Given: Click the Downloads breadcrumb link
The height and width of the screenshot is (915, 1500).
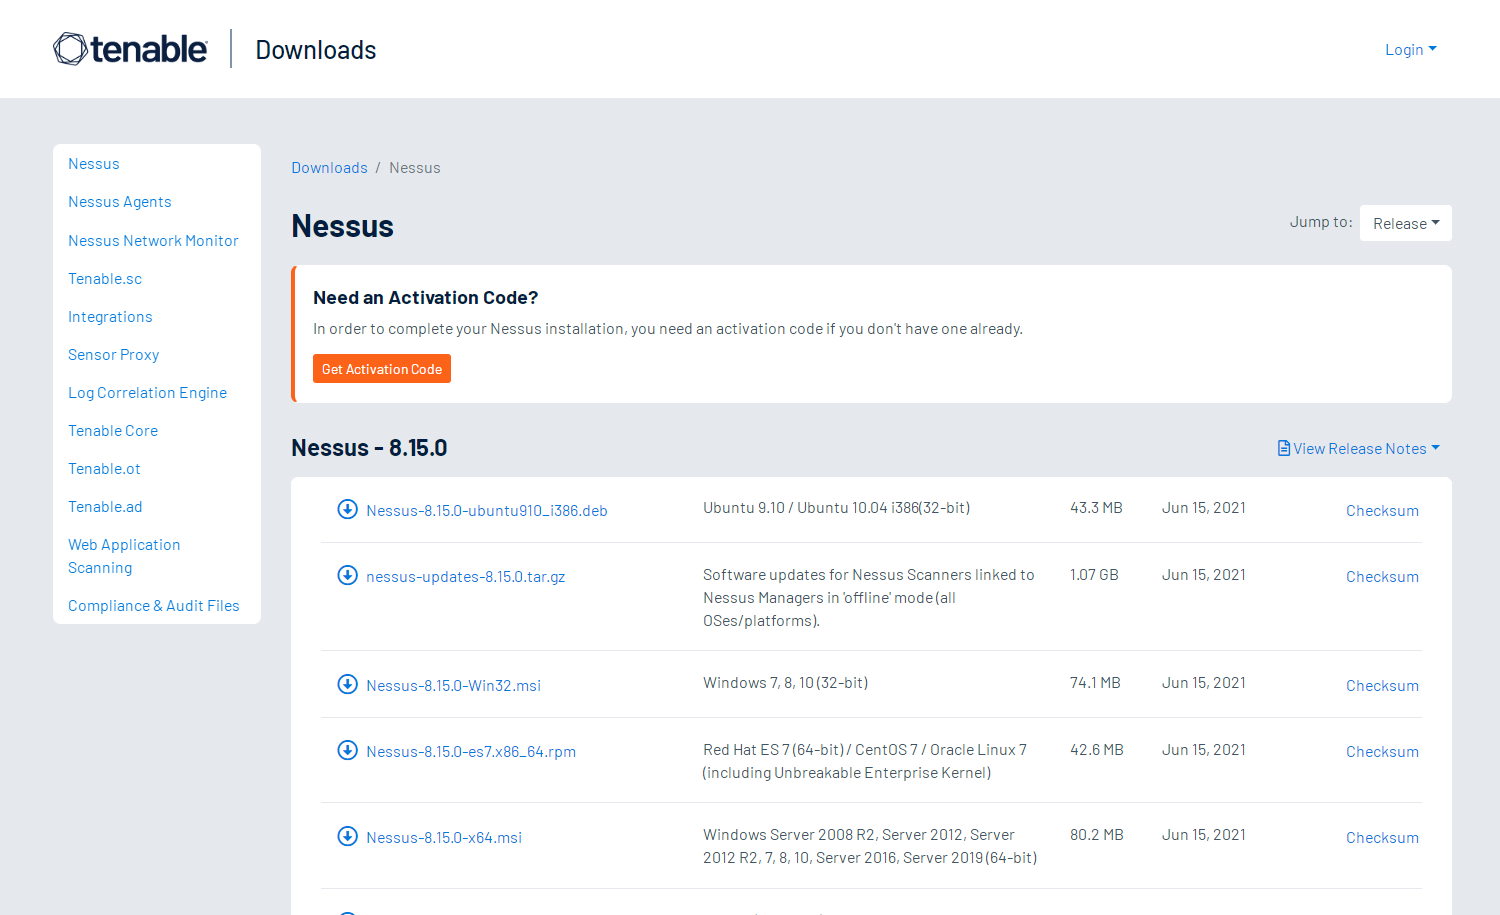Looking at the screenshot, I should tap(329, 167).
